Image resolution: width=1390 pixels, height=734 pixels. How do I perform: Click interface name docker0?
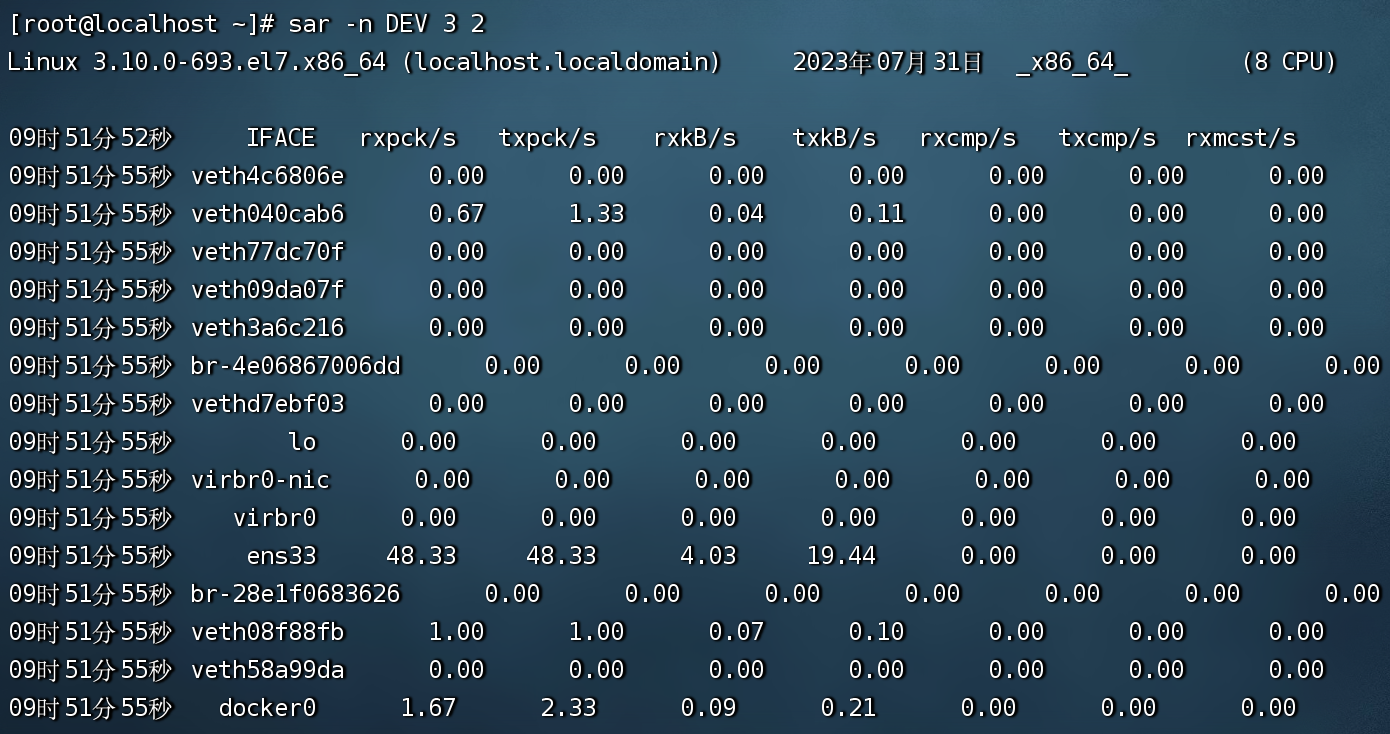[268, 708]
